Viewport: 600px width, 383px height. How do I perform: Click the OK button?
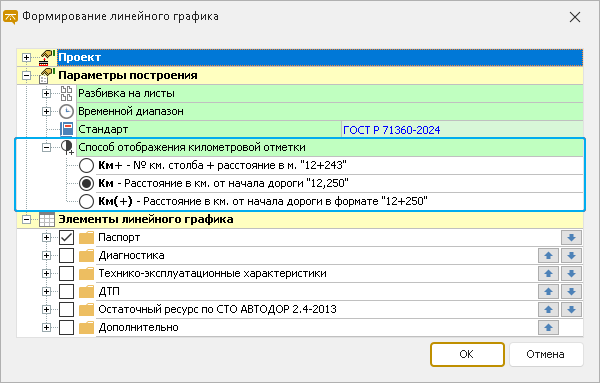467,355
